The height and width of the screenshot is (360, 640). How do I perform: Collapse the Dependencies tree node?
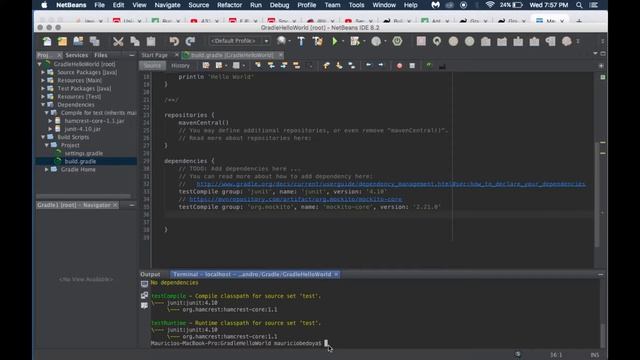43,105
